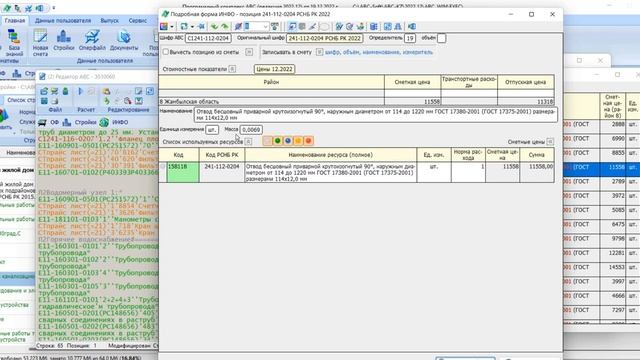Screen dimensions: 640x360
Task: Select the light pink color swatch
Action: 267,141
